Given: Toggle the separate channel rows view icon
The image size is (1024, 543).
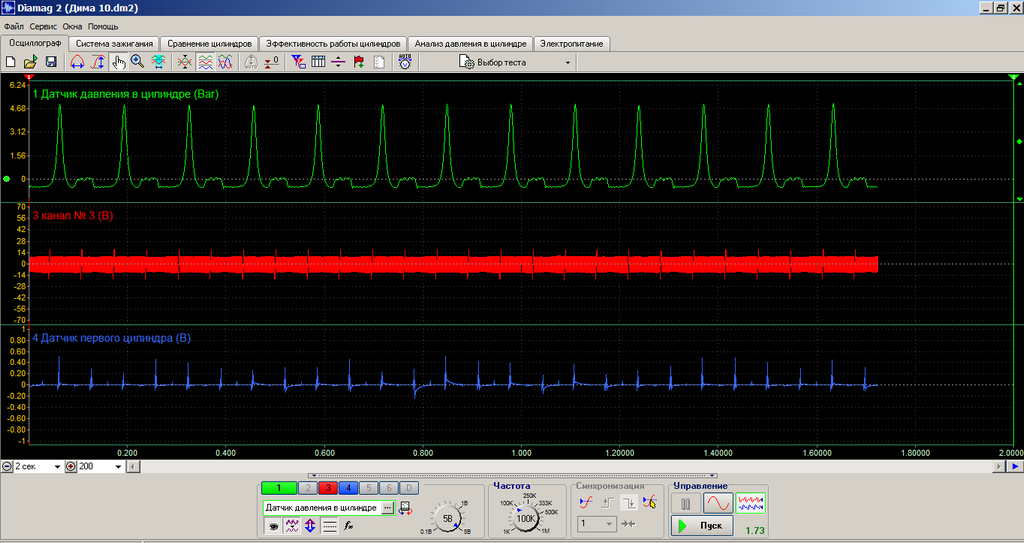Looking at the screenshot, I should click(x=205, y=62).
